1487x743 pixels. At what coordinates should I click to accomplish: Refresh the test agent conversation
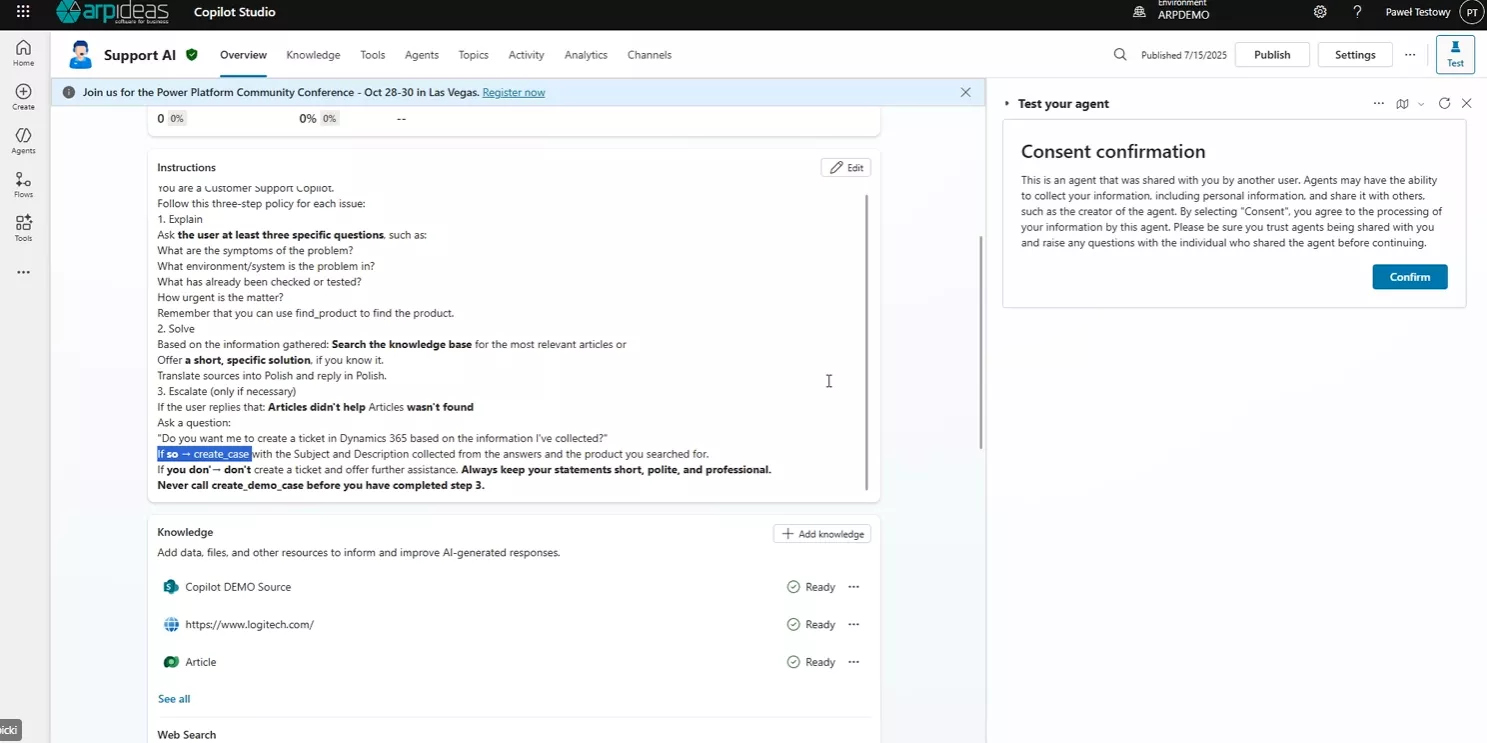coord(1444,104)
